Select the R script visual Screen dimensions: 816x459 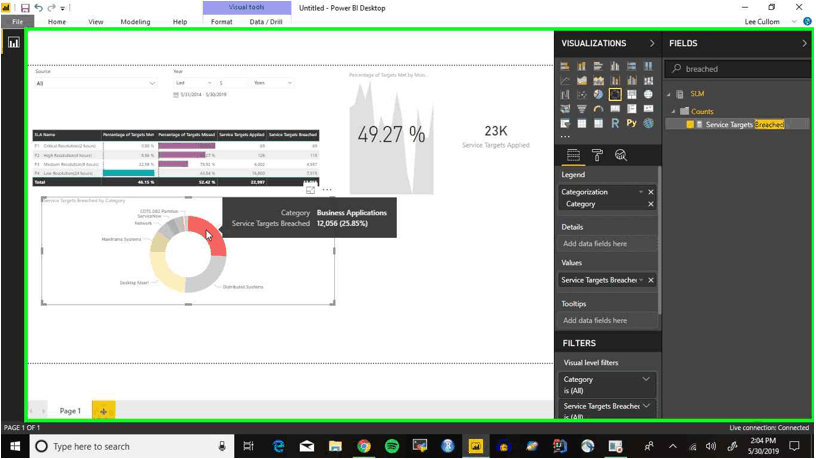[x=615, y=124]
